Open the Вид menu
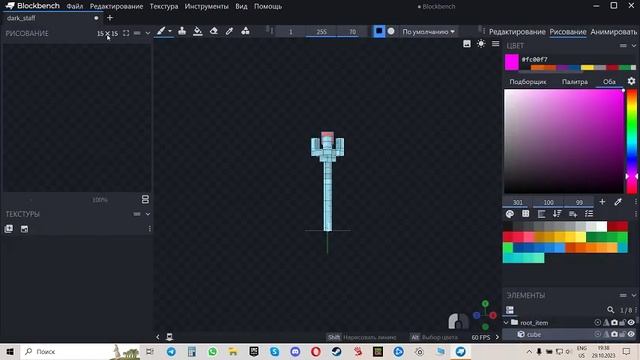Viewport: 640px width, 360px height. pyautogui.click(x=241, y=7)
